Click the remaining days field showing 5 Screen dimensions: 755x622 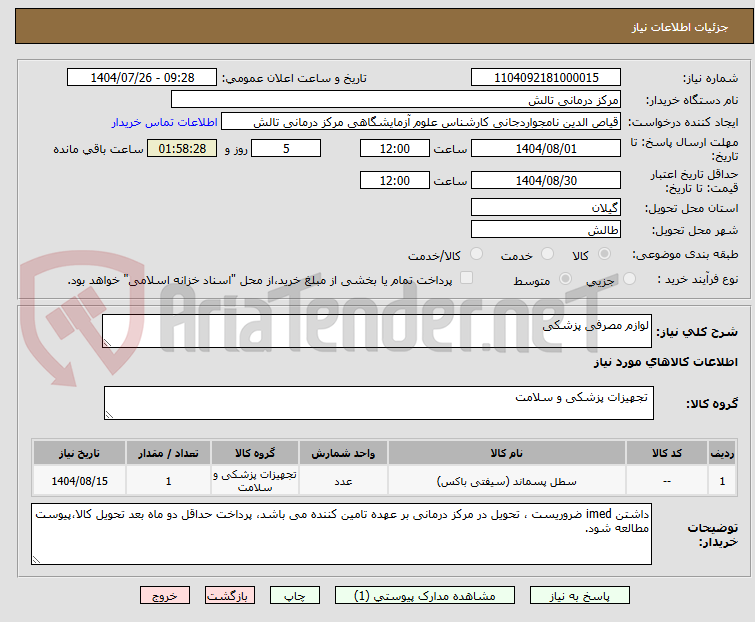[x=286, y=148]
